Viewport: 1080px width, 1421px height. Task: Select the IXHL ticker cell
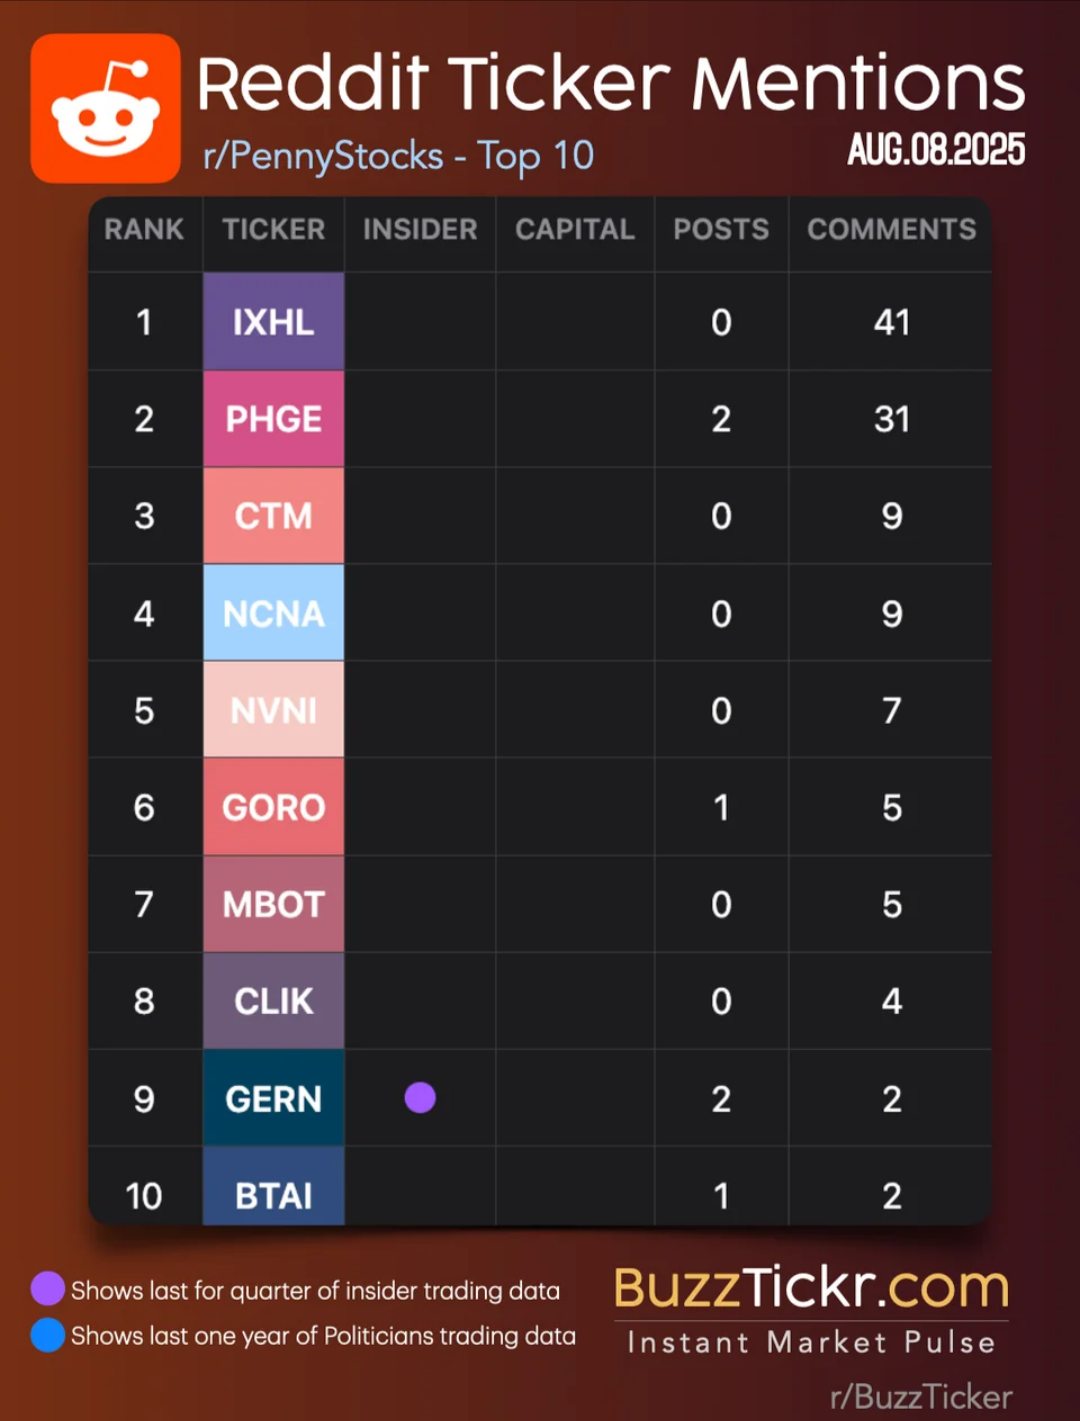tap(274, 322)
